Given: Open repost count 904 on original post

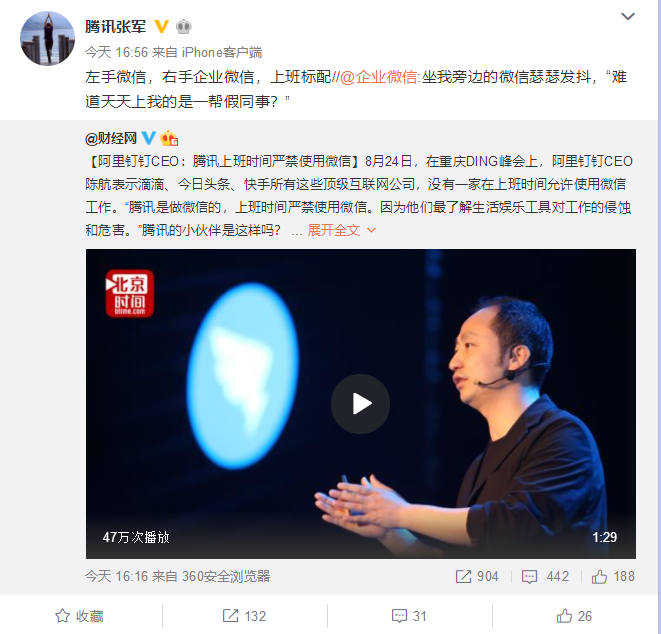Looking at the screenshot, I should click(x=477, y=576).
